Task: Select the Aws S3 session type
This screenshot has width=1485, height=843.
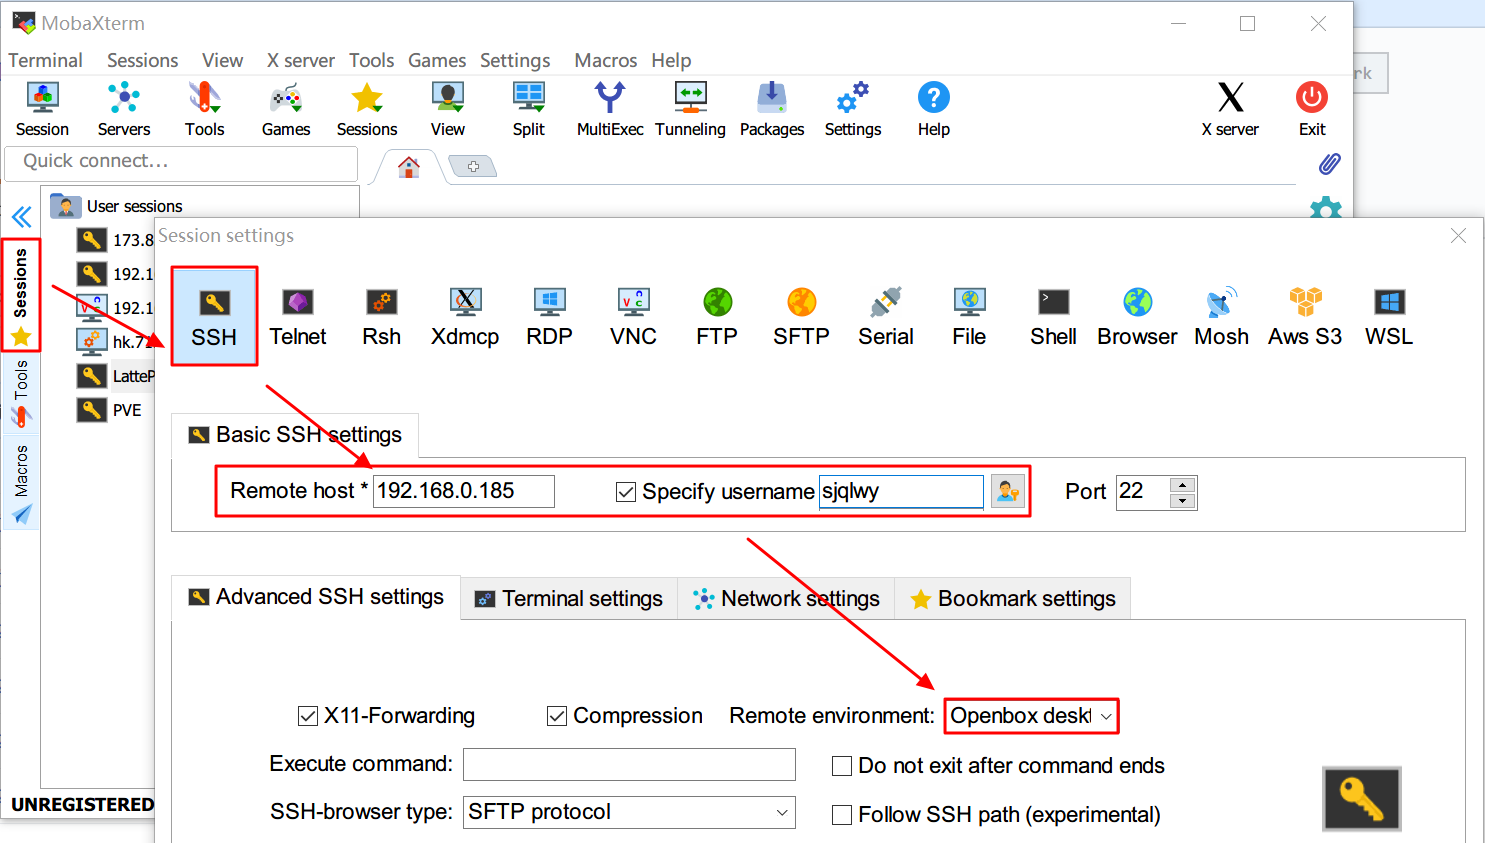Action: tap(1304, 316)
